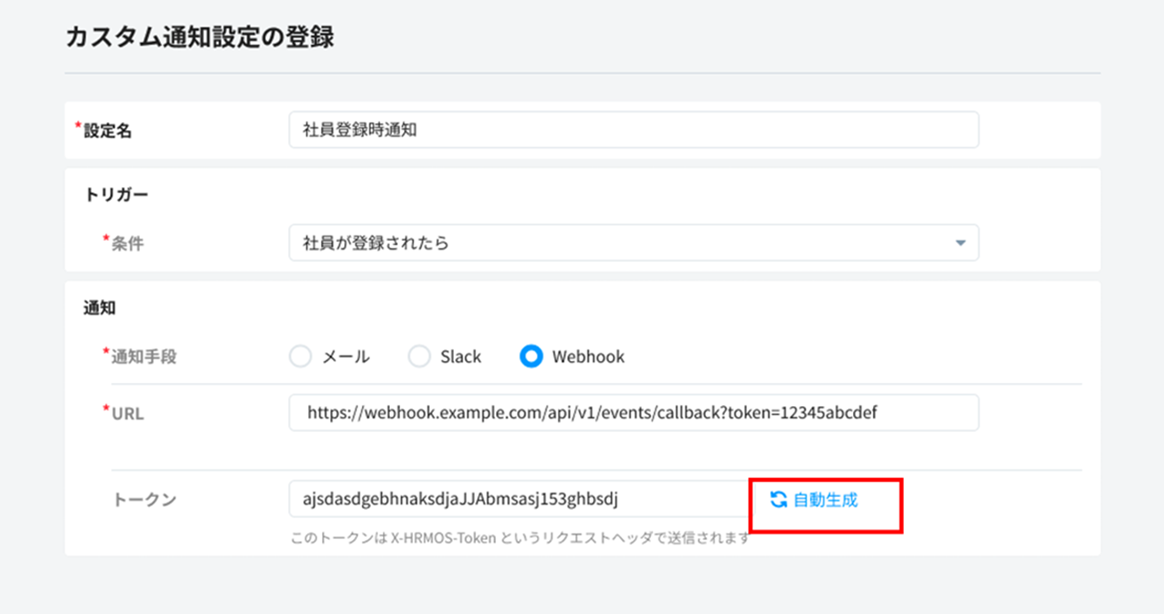Click the dropdown arrow in 条件 field

pos(960,243)
